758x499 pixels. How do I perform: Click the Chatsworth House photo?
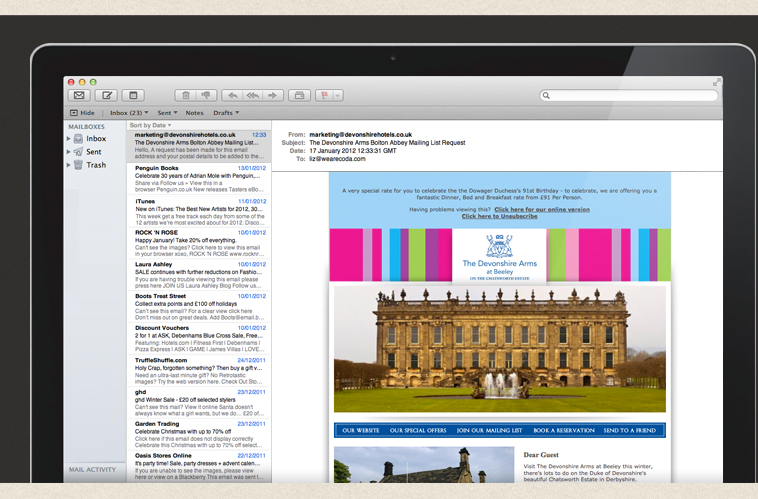click(499, 349)
